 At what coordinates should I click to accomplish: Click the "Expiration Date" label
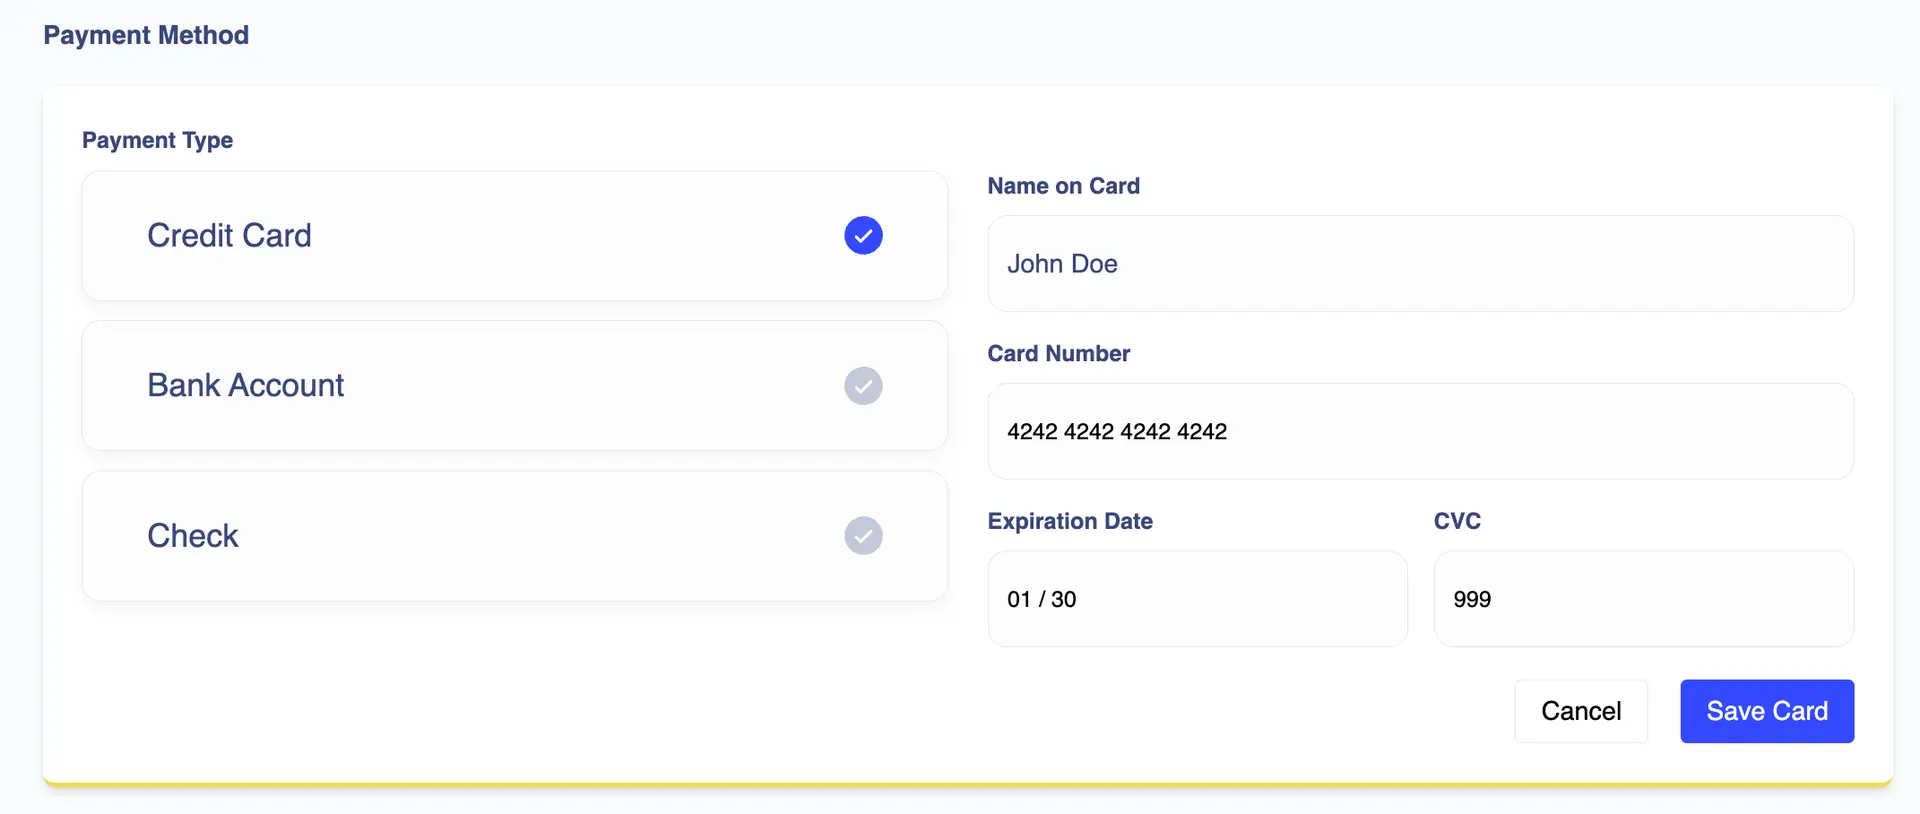click(x=1069, y=521)
